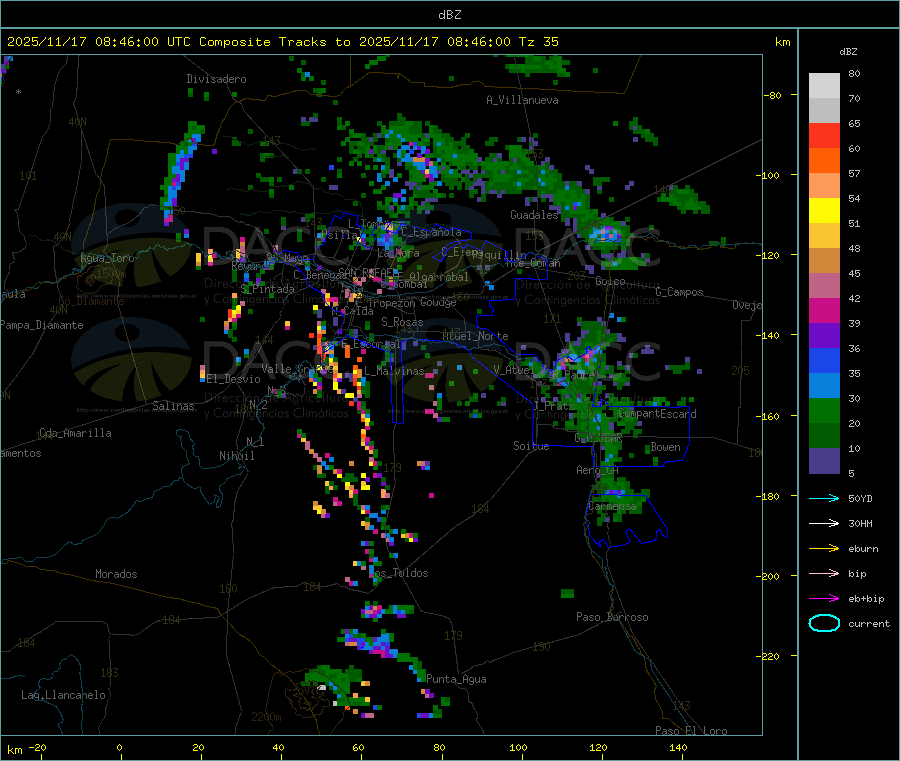Image resolution: width=900 pixels, height=761 pixels.
Task: Select the Cda_Amarilla label
Action: [75, 433]
